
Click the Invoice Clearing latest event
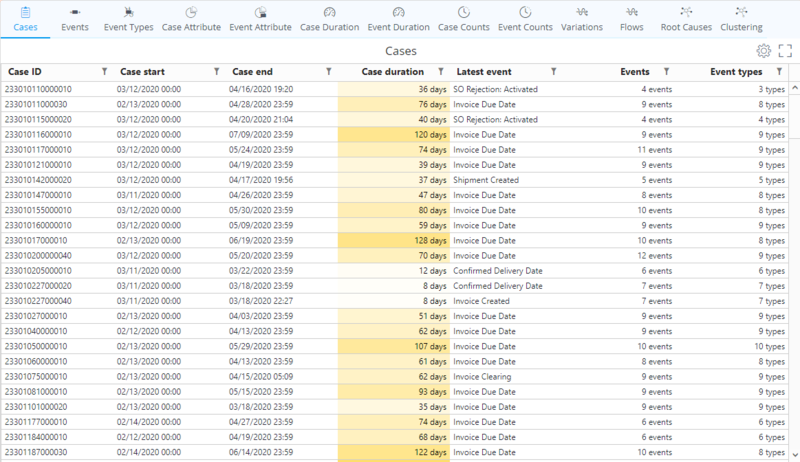coord(482,377)
